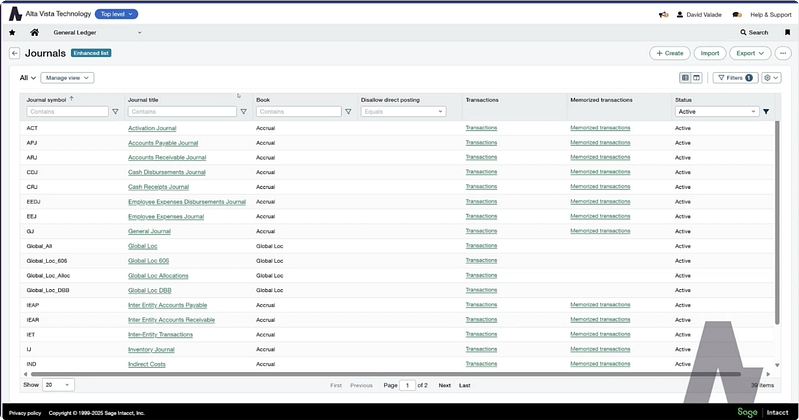This screenshot has height=420, width=799.
Task: Expand the Export dropdown button
Action: [749, 53]
